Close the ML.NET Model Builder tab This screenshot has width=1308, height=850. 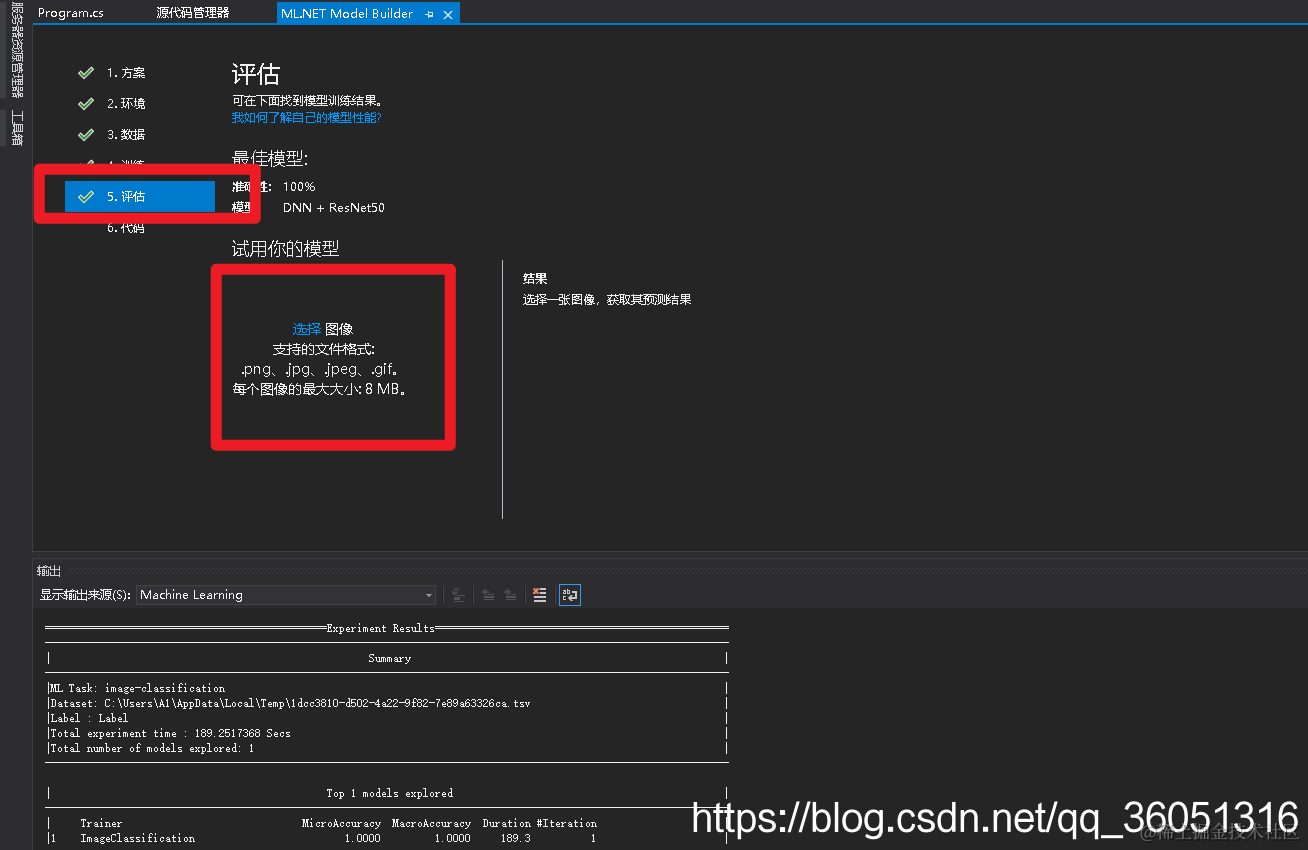click(x=447, y=13)
